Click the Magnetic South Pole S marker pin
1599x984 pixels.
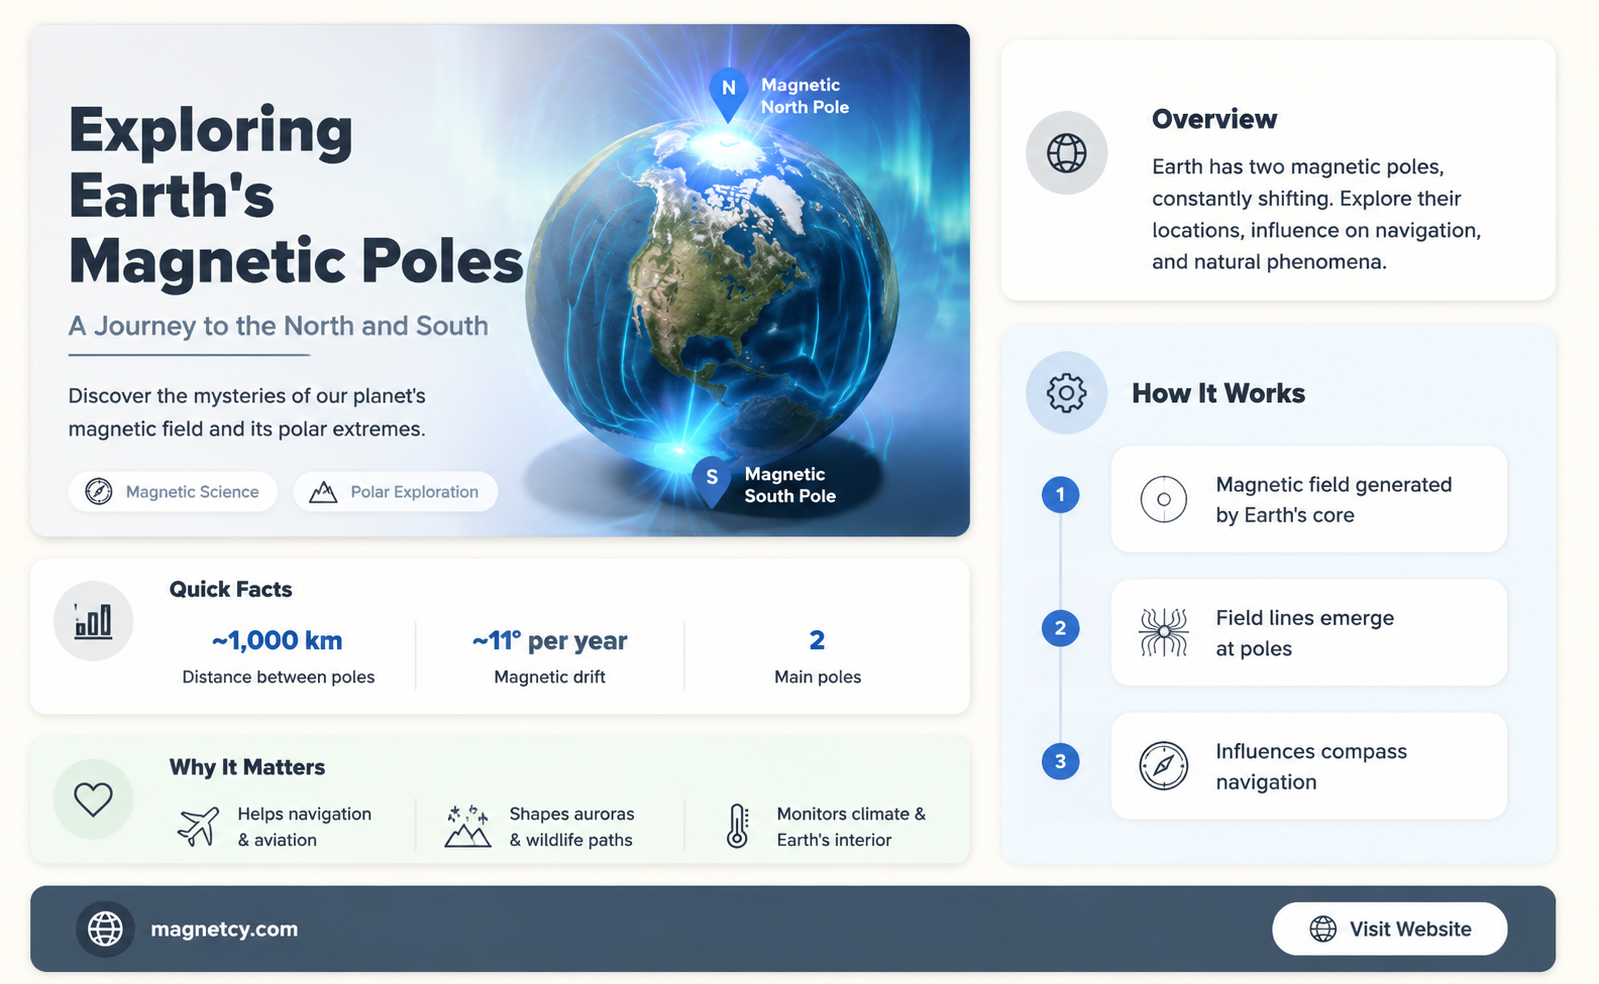click(x=712, y=482)
